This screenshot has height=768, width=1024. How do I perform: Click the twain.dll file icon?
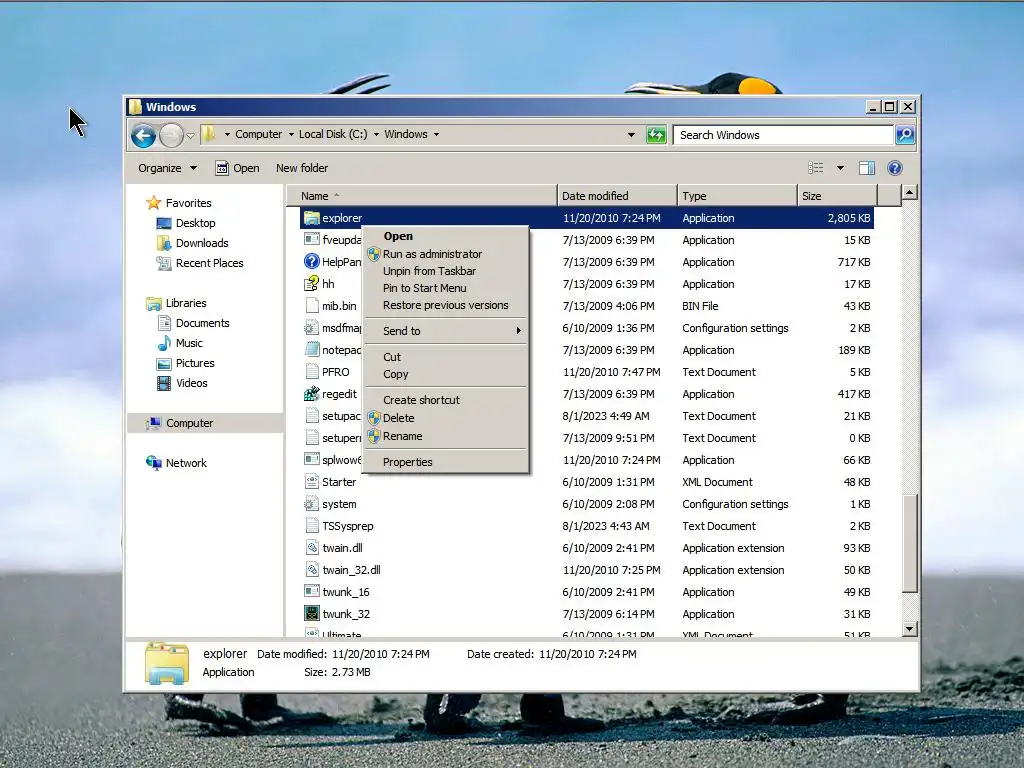[x=312, y=548]
